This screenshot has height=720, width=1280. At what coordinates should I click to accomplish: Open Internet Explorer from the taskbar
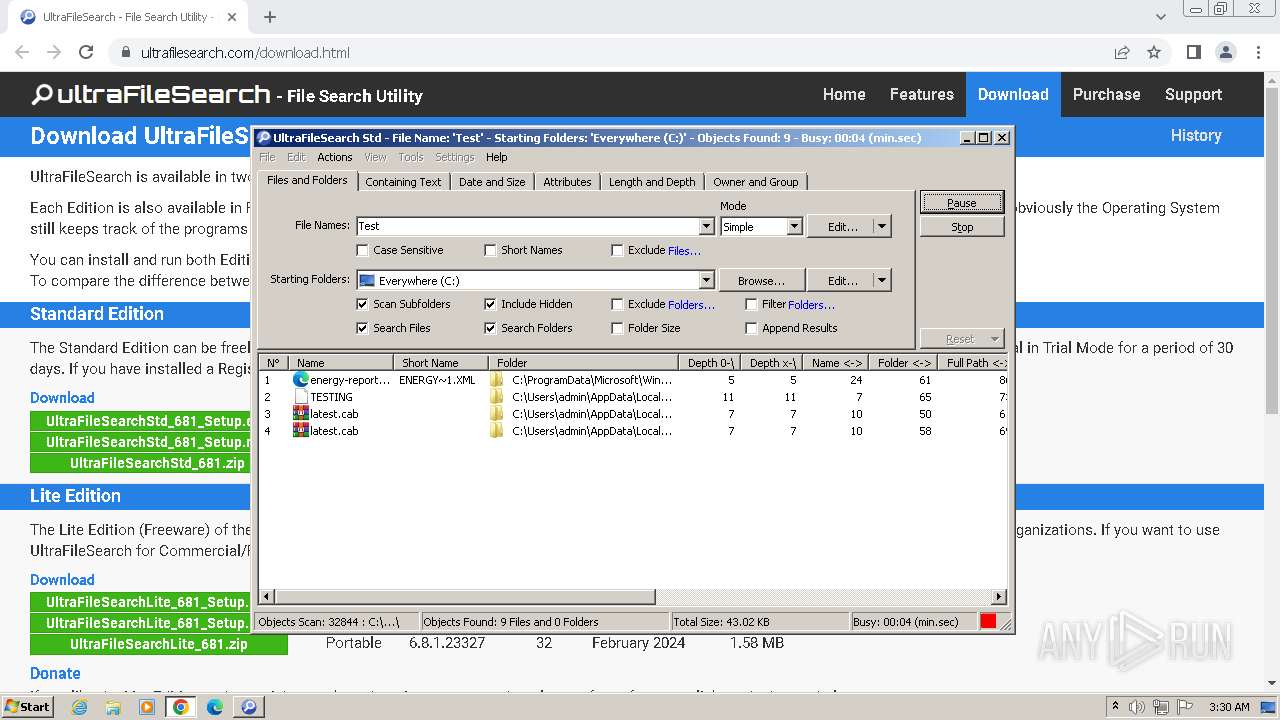click(x=79, y=707)
